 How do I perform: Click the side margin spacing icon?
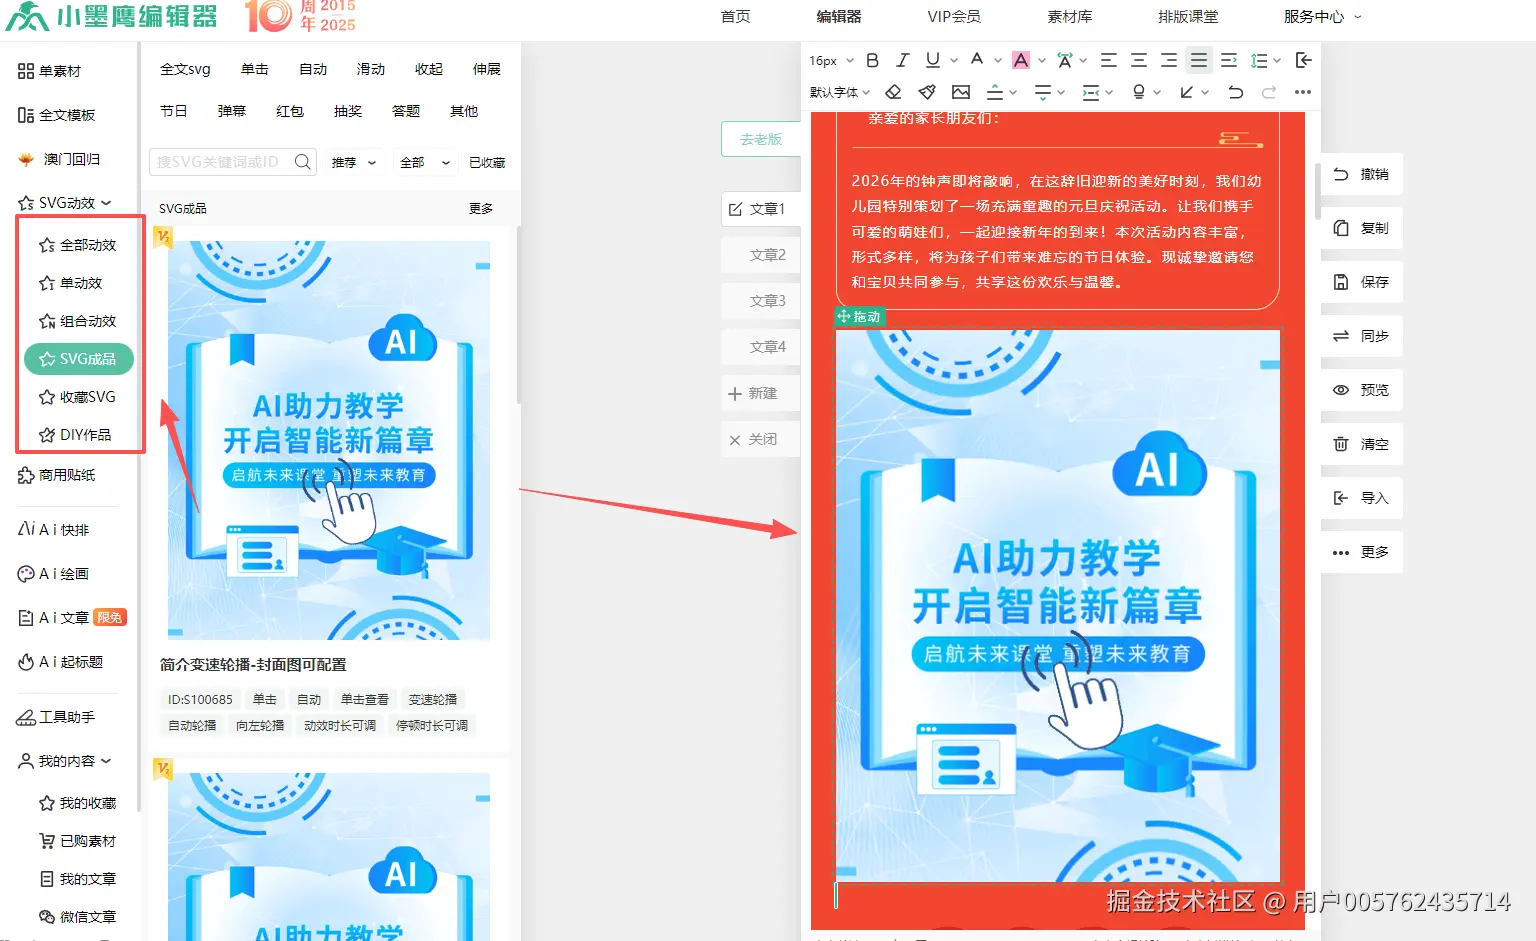(x=1091, y=92)
